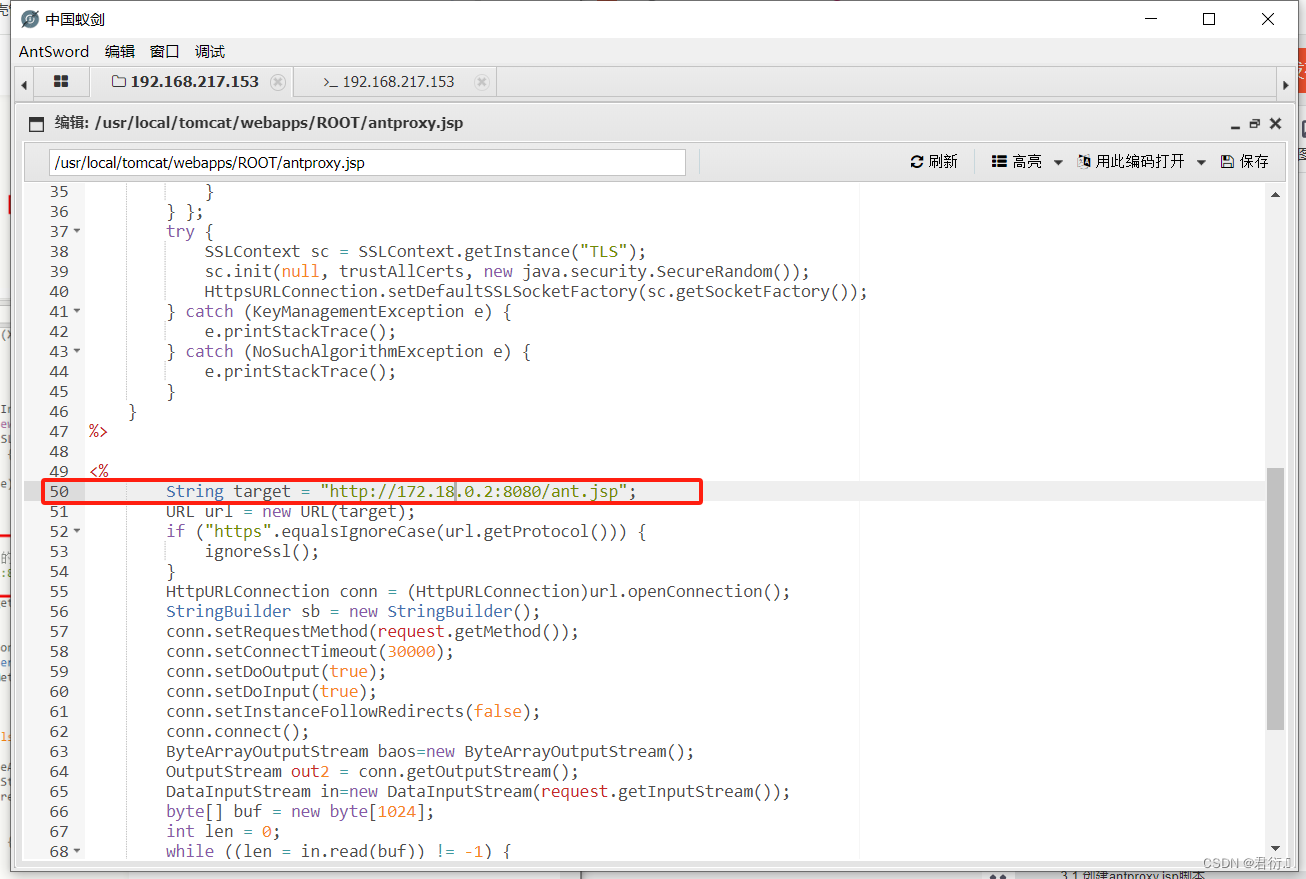Close the terminal tab 192.168.217.153
This screenshot has width=1306, height=879.
click(482, 82)
